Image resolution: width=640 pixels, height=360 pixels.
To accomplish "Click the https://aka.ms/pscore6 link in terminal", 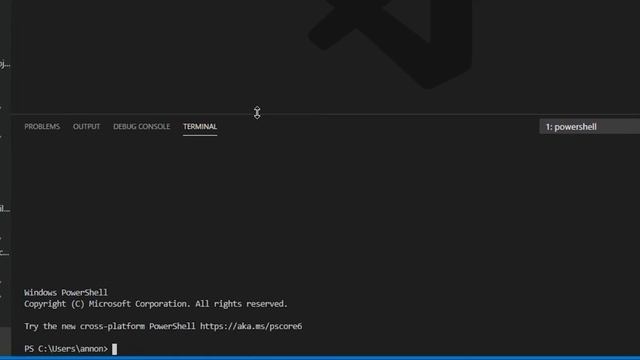I will click(251, 326).
